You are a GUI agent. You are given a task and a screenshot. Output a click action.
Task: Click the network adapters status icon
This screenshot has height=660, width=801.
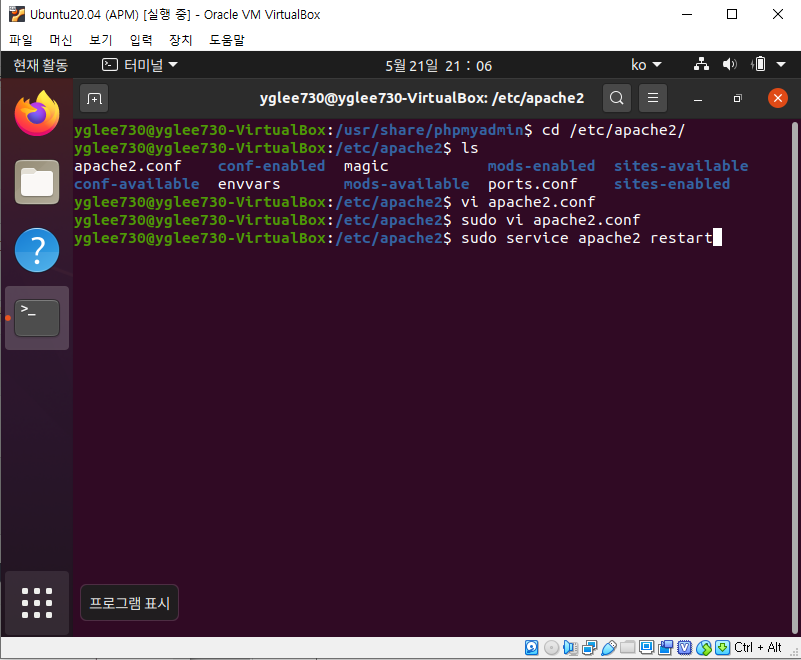[590, 648]
